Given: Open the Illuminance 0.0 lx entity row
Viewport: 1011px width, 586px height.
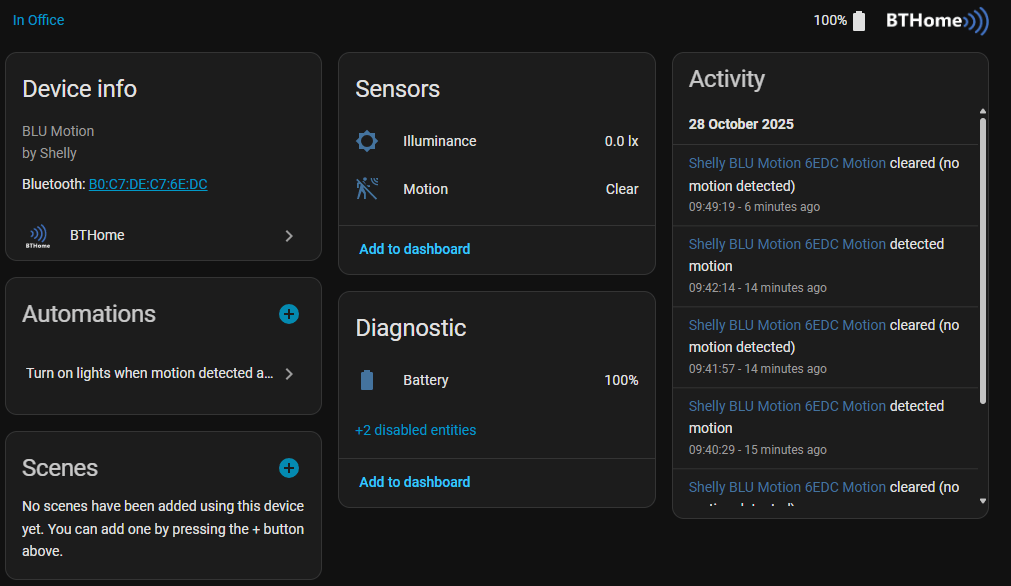Looking at the screenshot, I should click(496, 141).
